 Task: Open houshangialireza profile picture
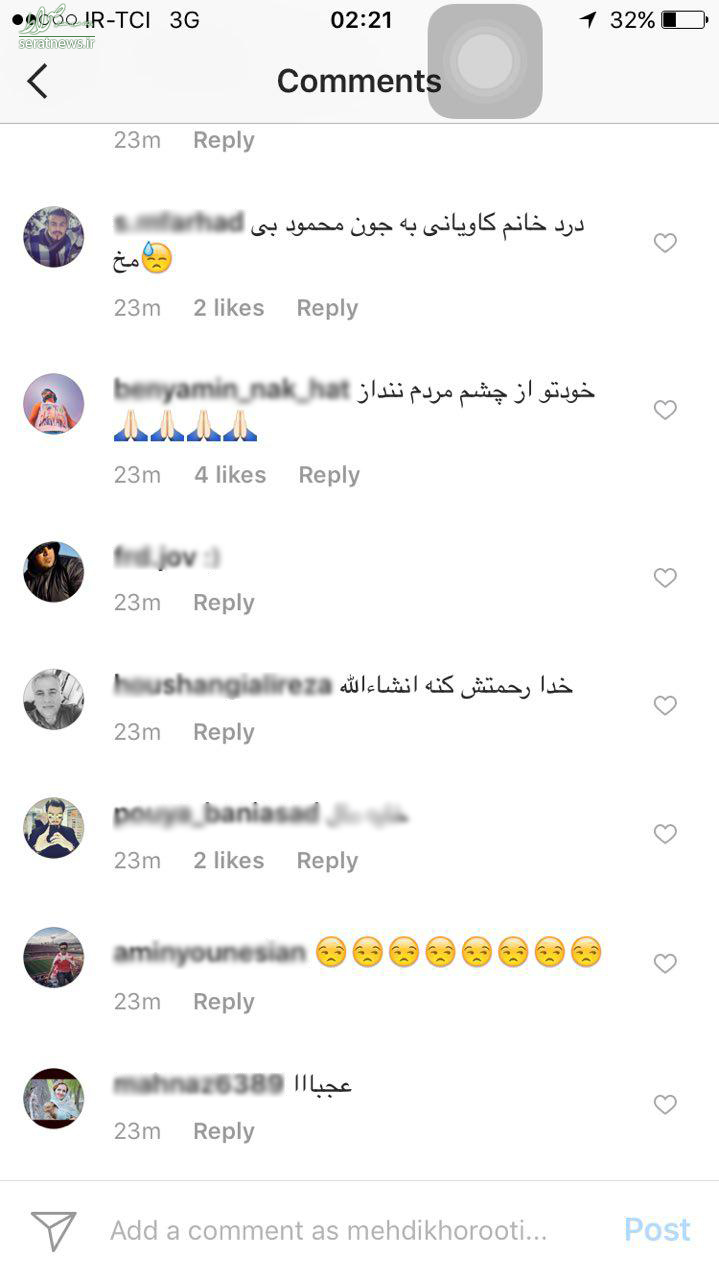tap(54, 699)
